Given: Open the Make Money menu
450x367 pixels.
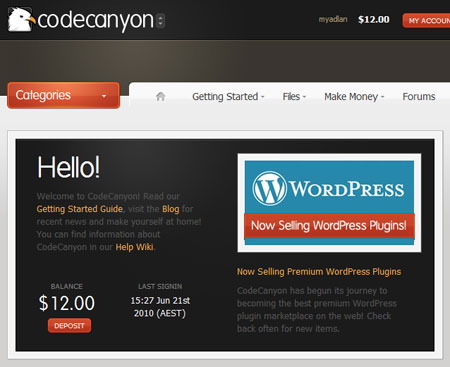Looking at the screenshot, I should (x=354, y=97).
